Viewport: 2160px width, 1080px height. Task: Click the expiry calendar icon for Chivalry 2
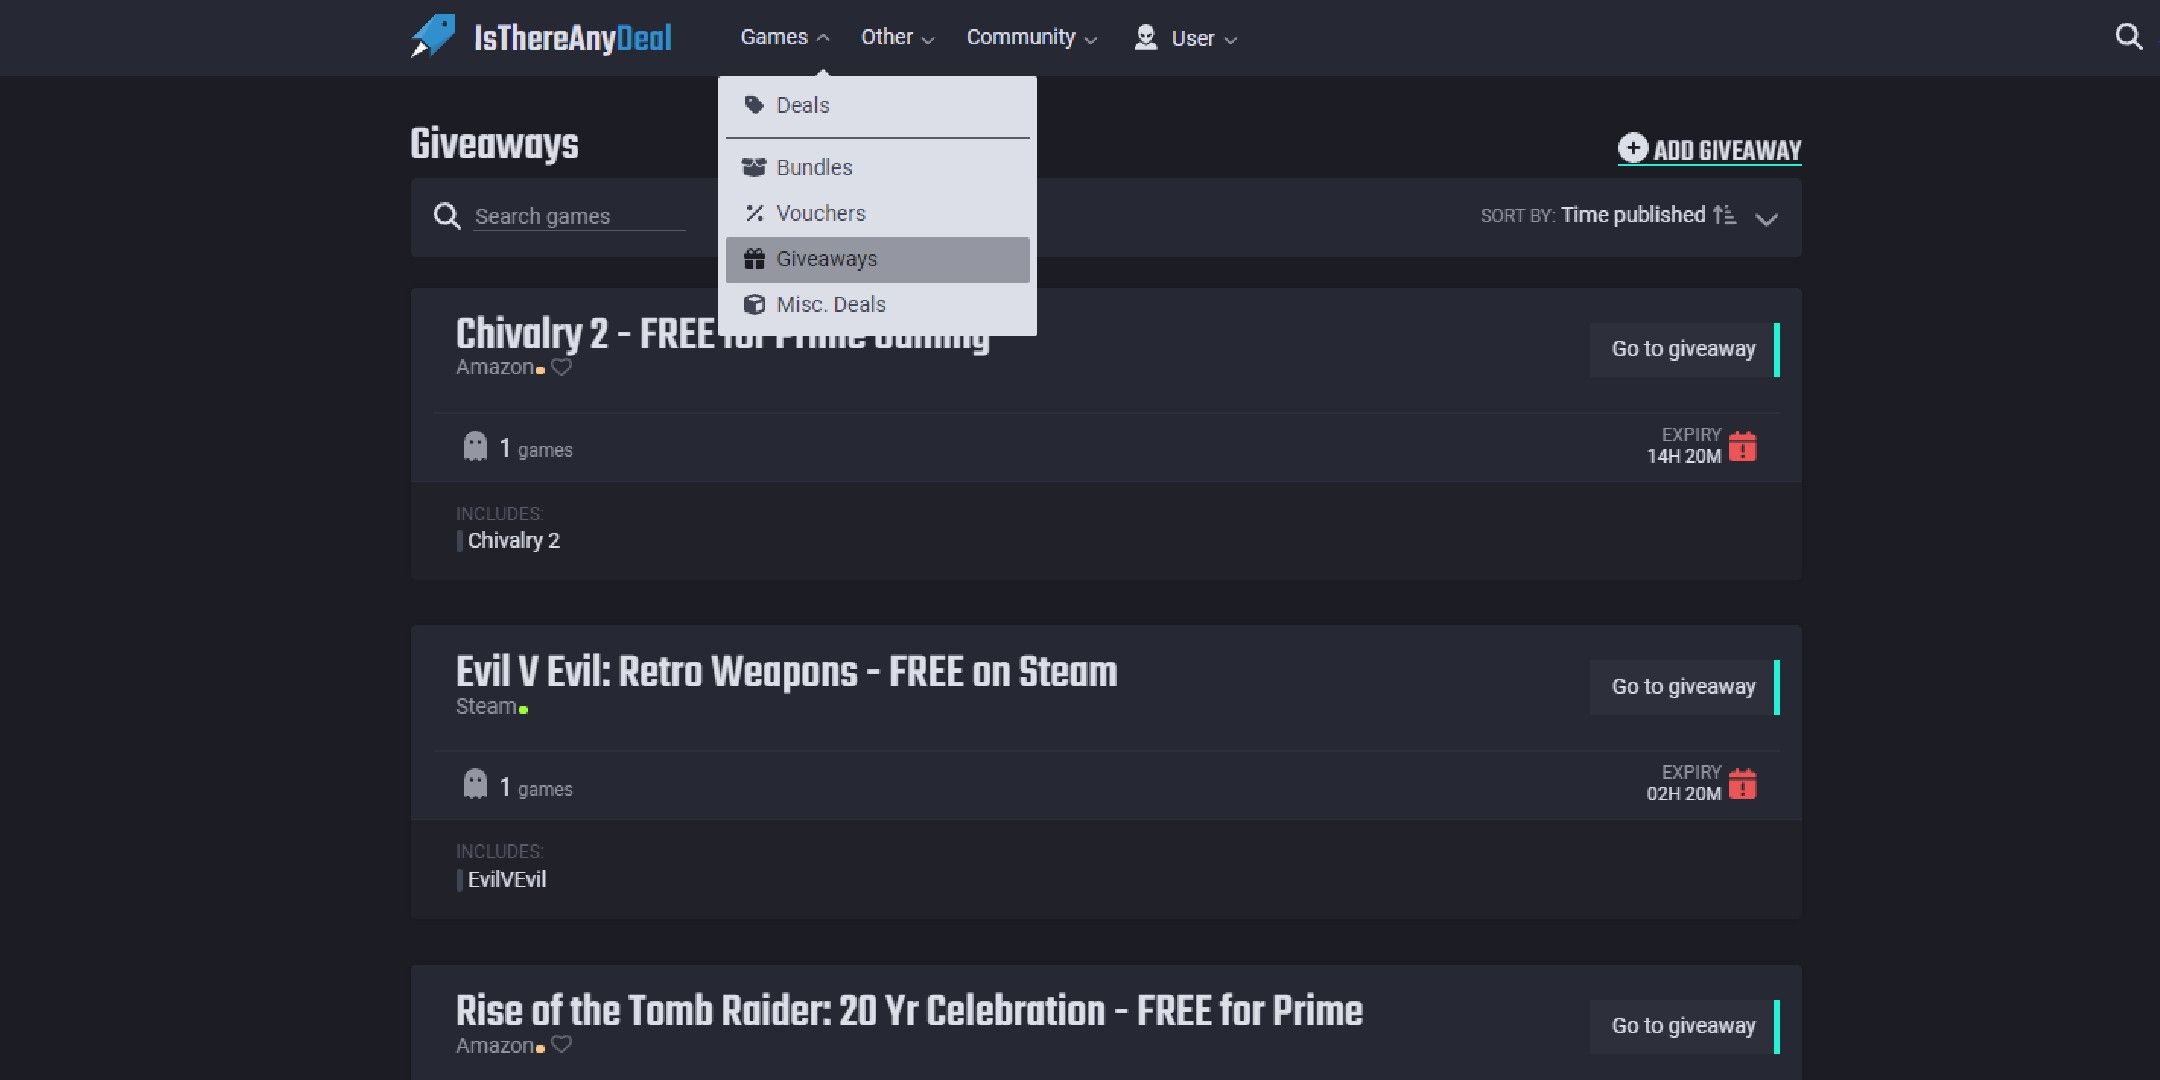click(1743, 446)
